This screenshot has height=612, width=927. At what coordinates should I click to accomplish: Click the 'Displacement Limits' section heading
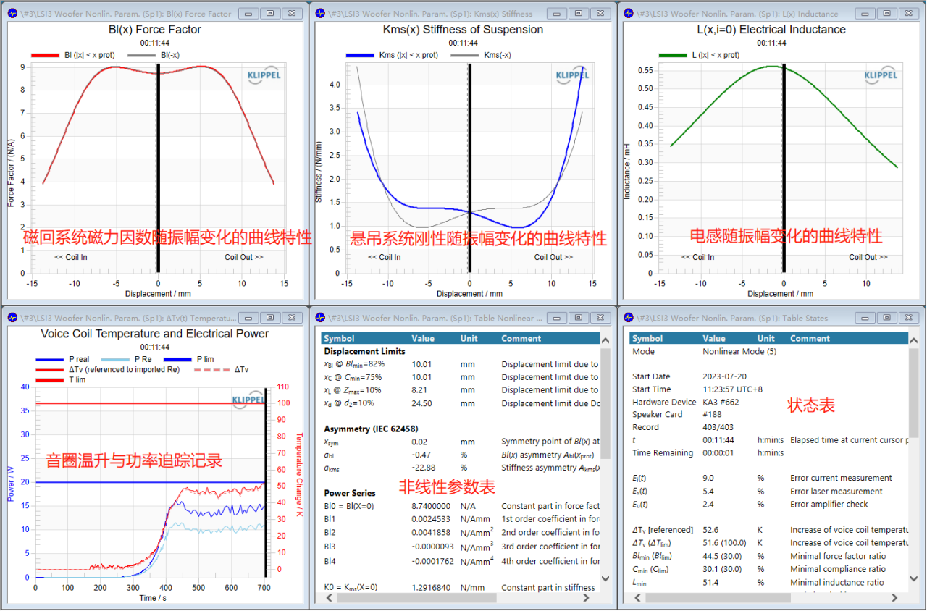(364, 351)
